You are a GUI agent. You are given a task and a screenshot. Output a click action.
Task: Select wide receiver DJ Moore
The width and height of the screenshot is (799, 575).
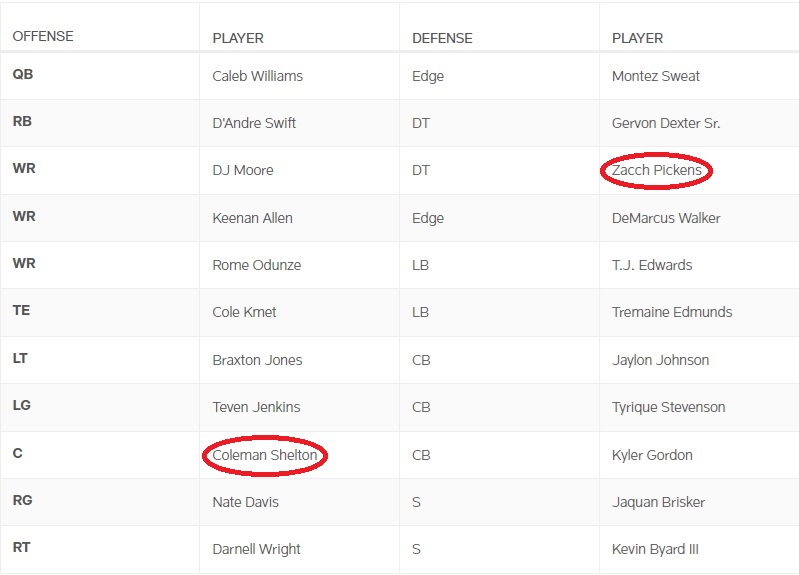(243, 171)
